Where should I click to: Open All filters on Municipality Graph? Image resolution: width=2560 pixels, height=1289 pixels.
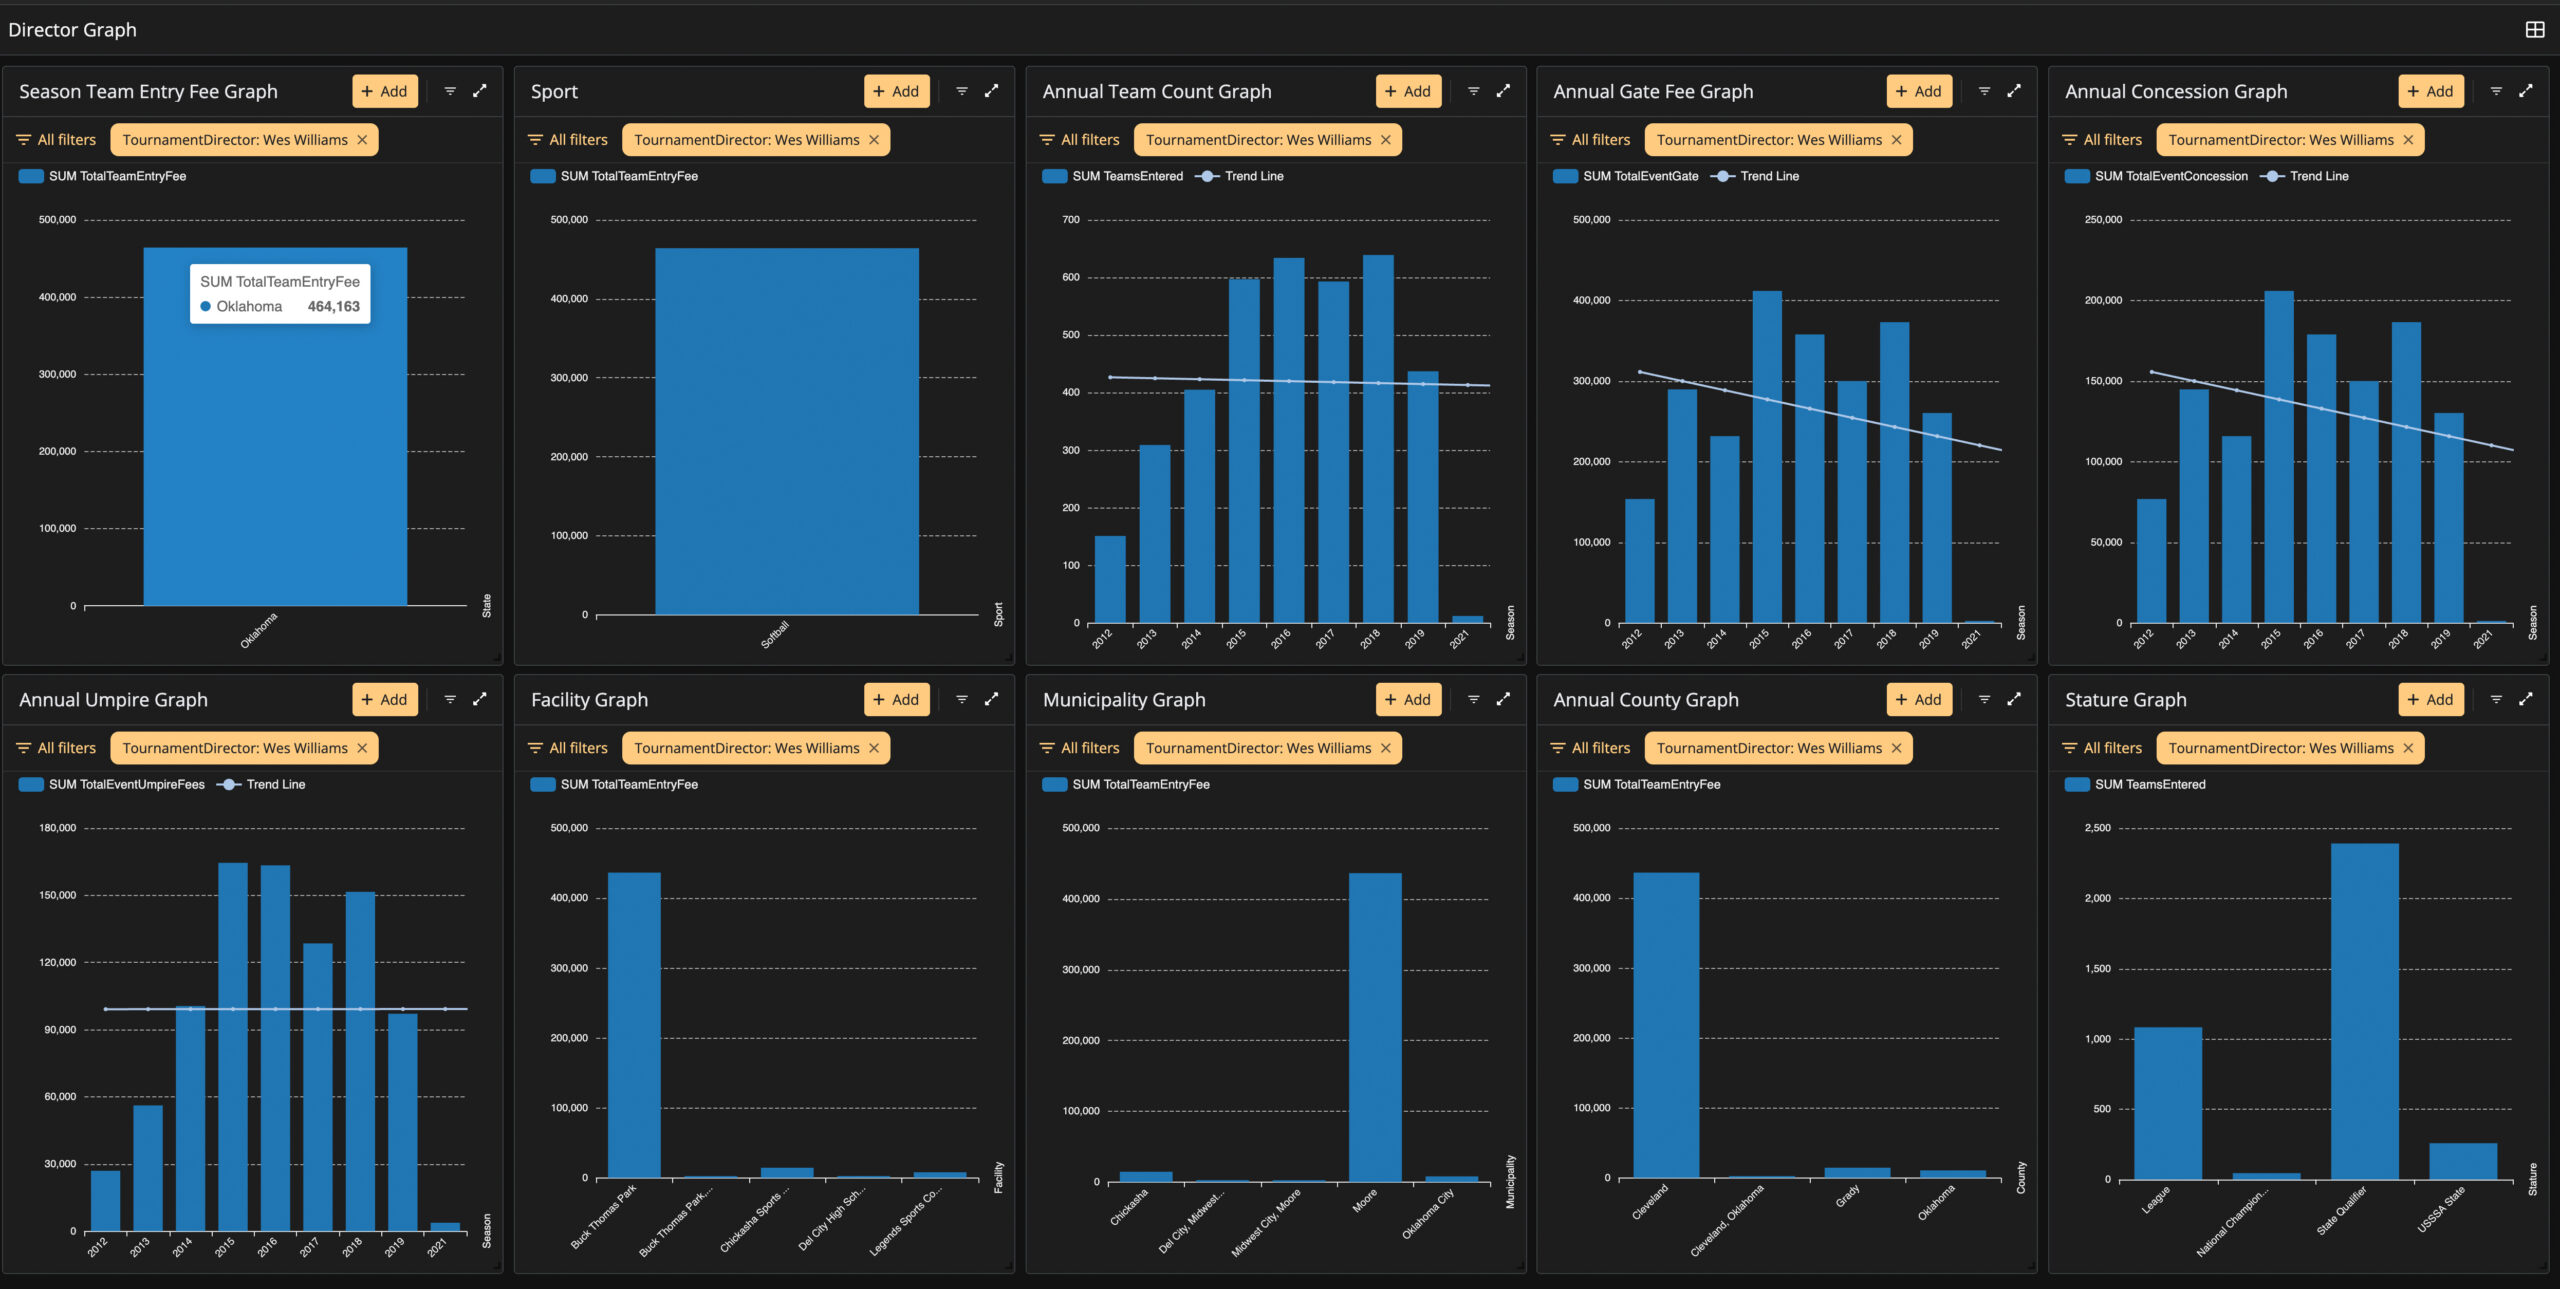[x=1080, y=748]
